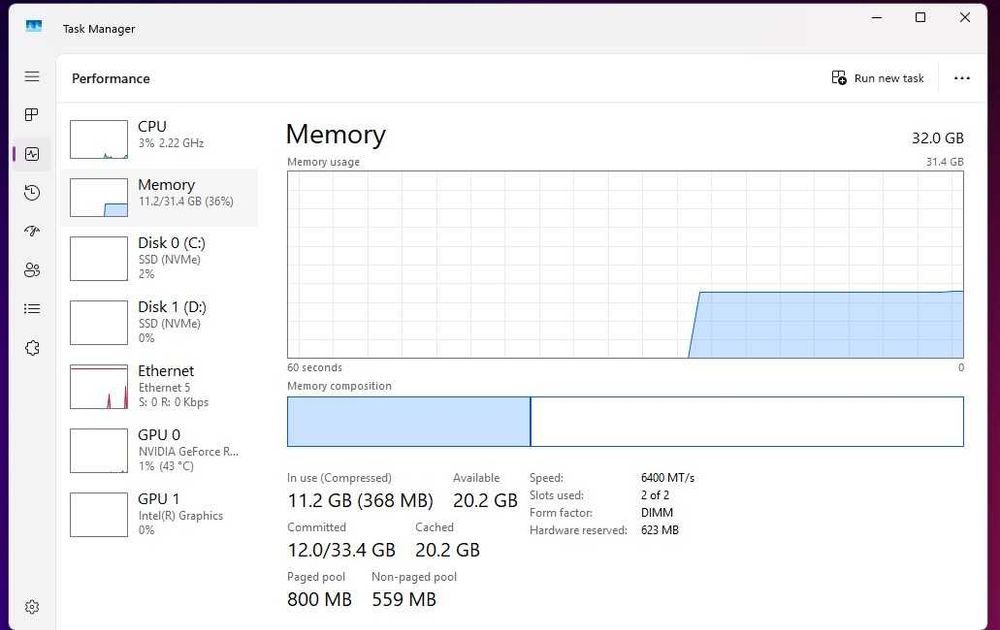Image resolution: width=1000 pixels, height=630 pixels.
Task: Open the Ethernet performance graph
Action: click(160, 386)
